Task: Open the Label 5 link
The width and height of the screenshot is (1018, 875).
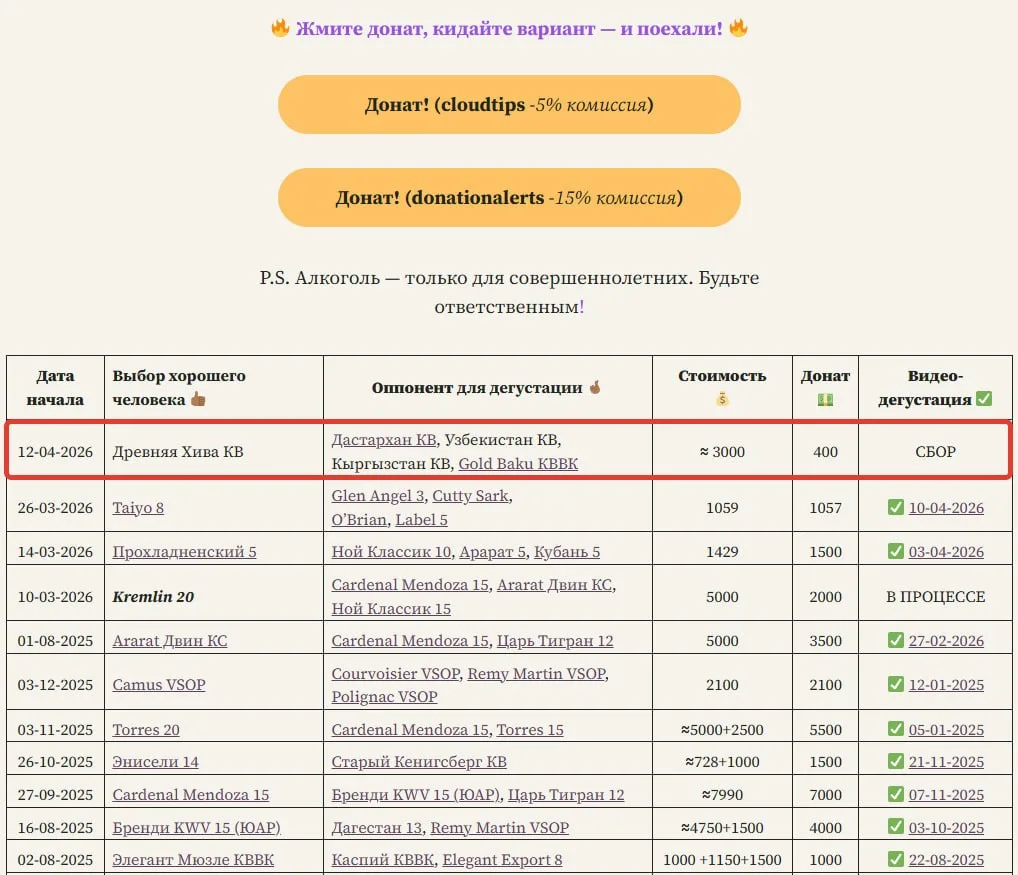Action: click(x=421, y=519)
